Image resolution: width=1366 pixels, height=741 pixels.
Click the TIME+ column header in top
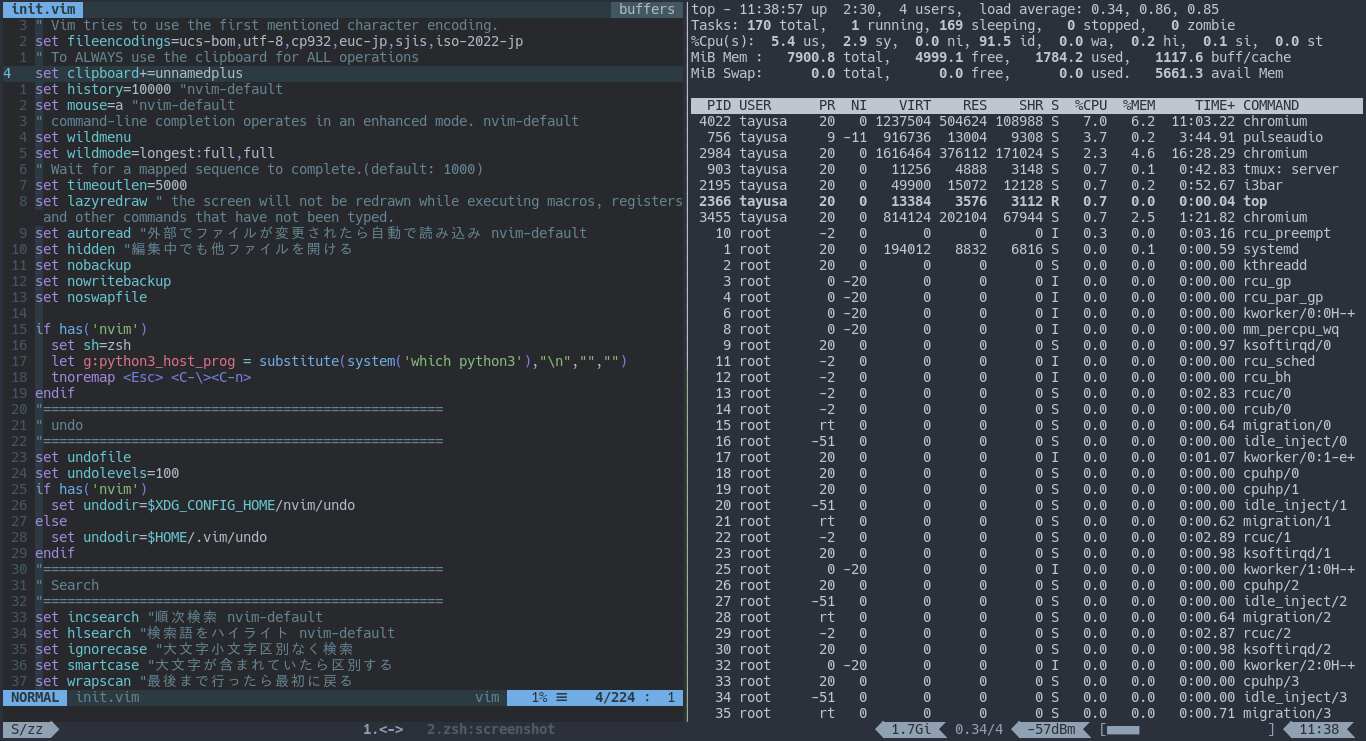click(1215, 105)
